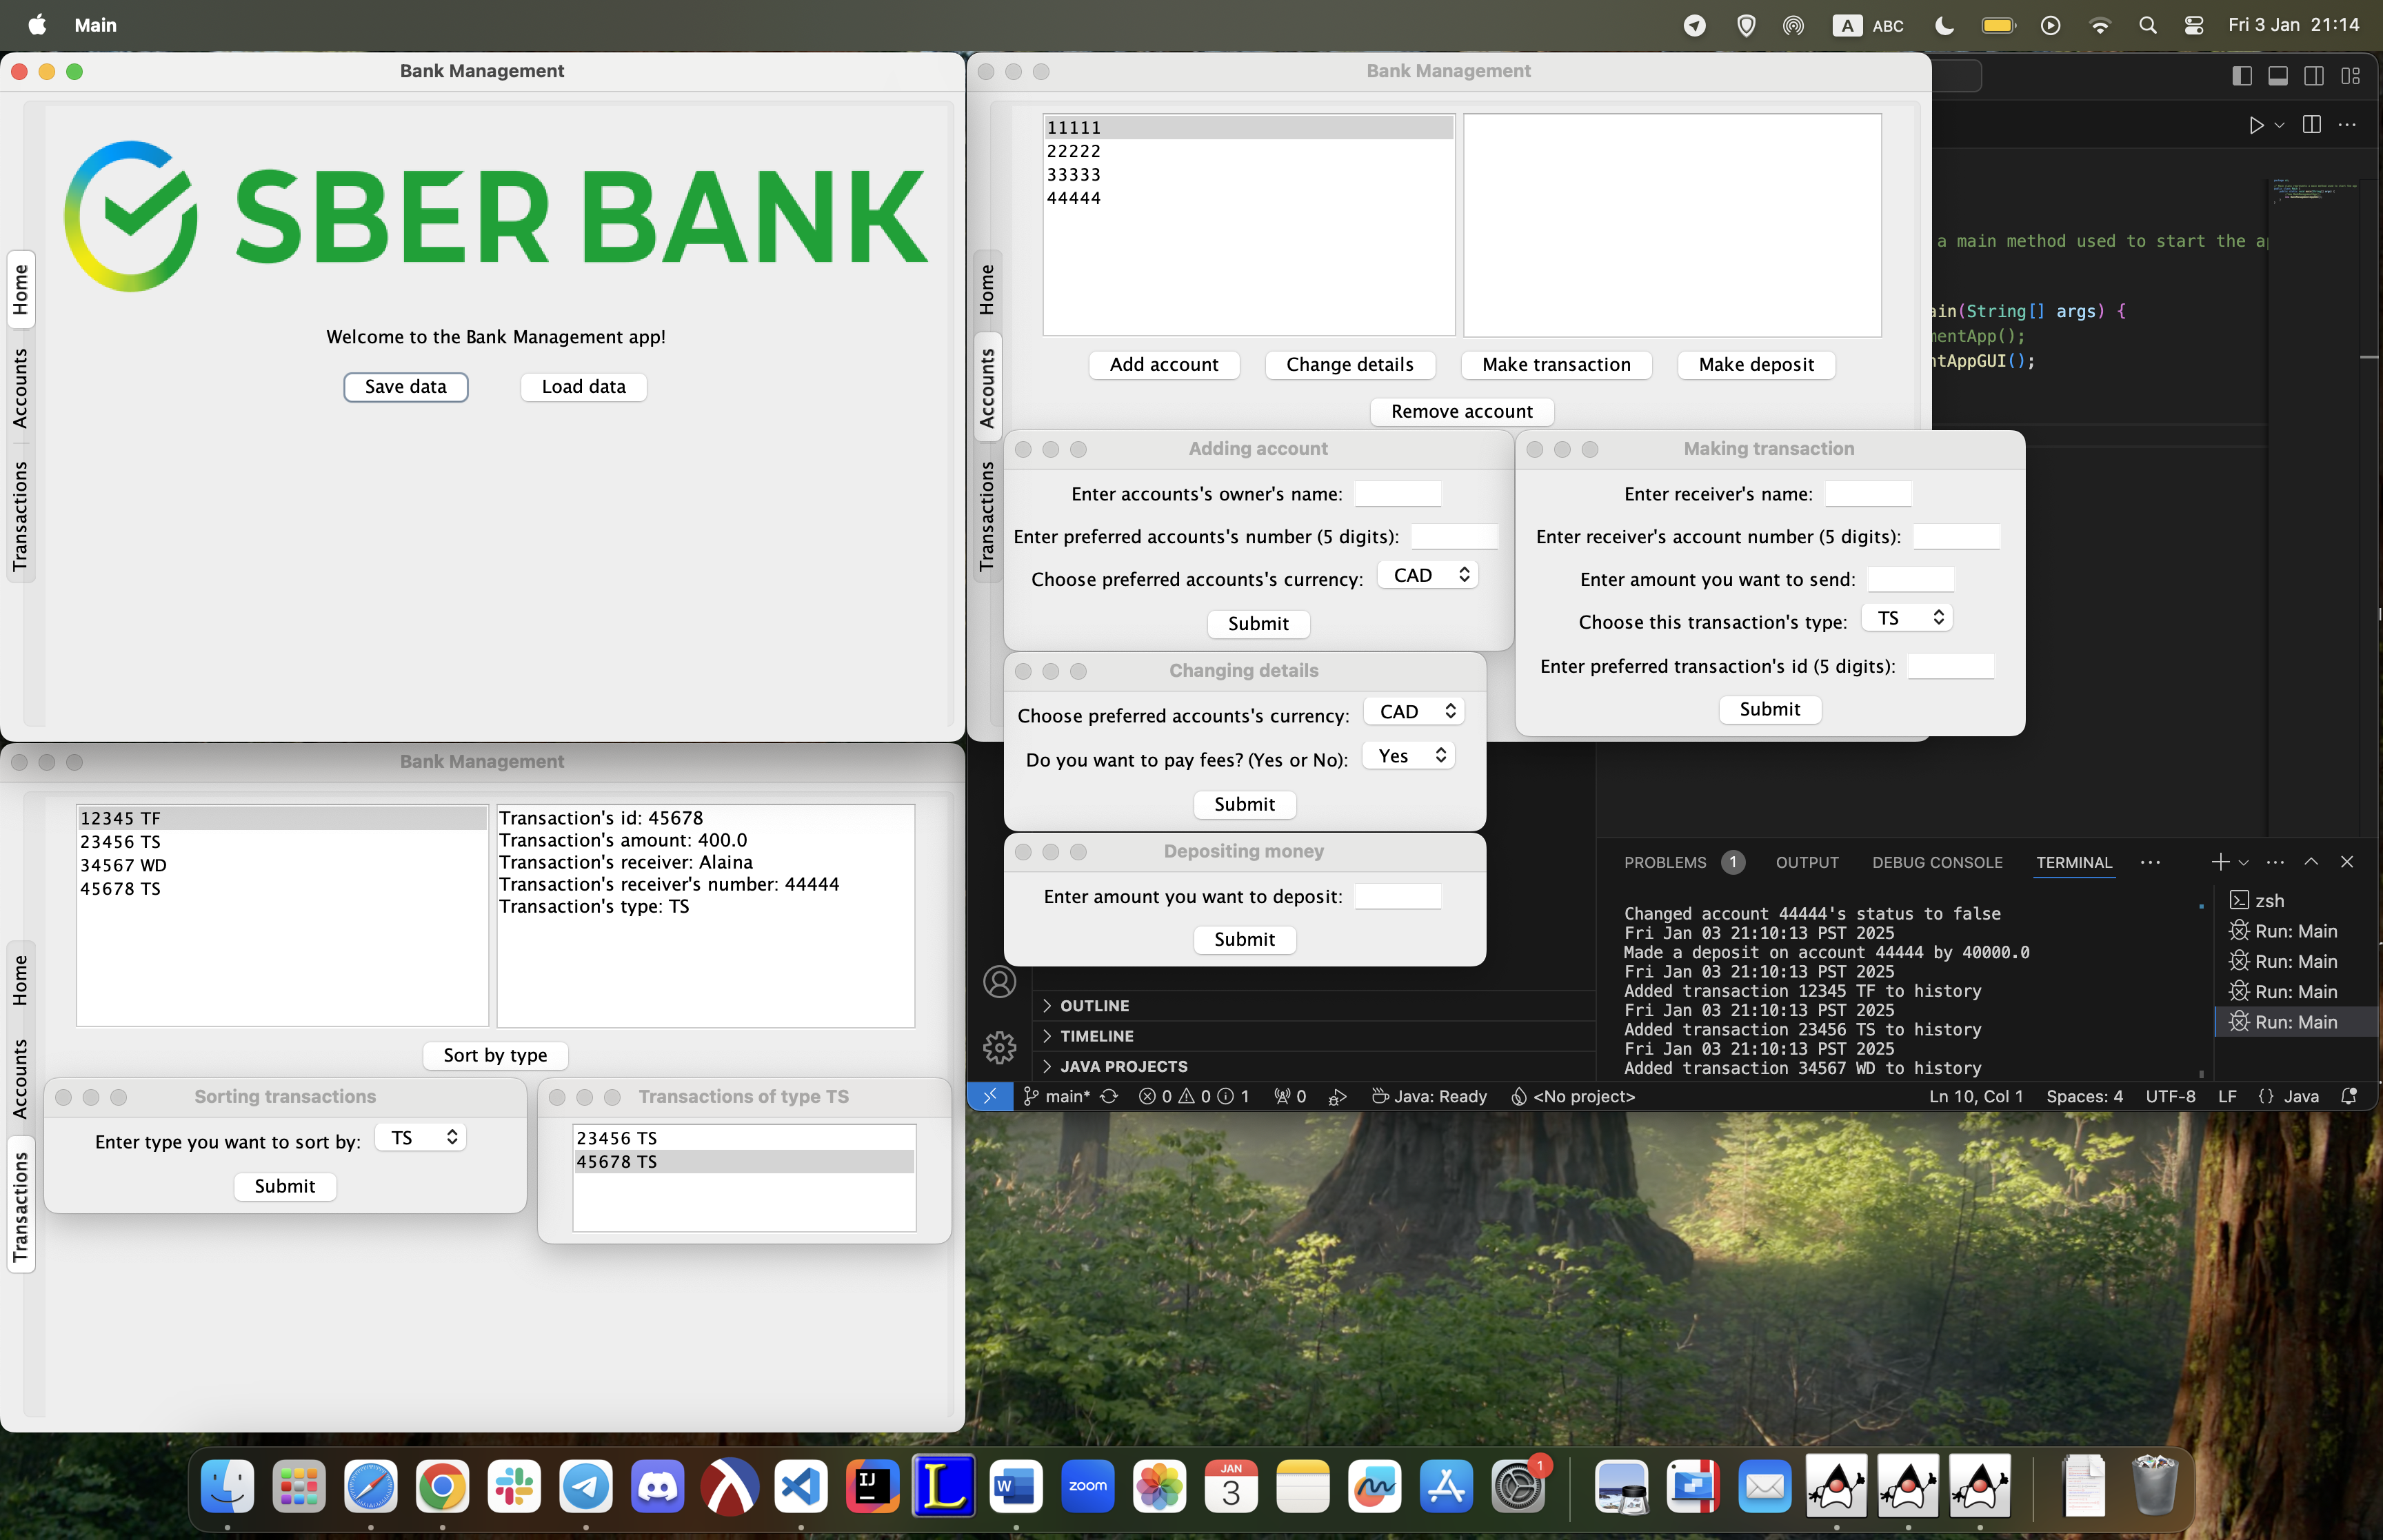The image size is (2383, 1540).
Task: Toggle the primary side bar visibility
Action: 2243,75
